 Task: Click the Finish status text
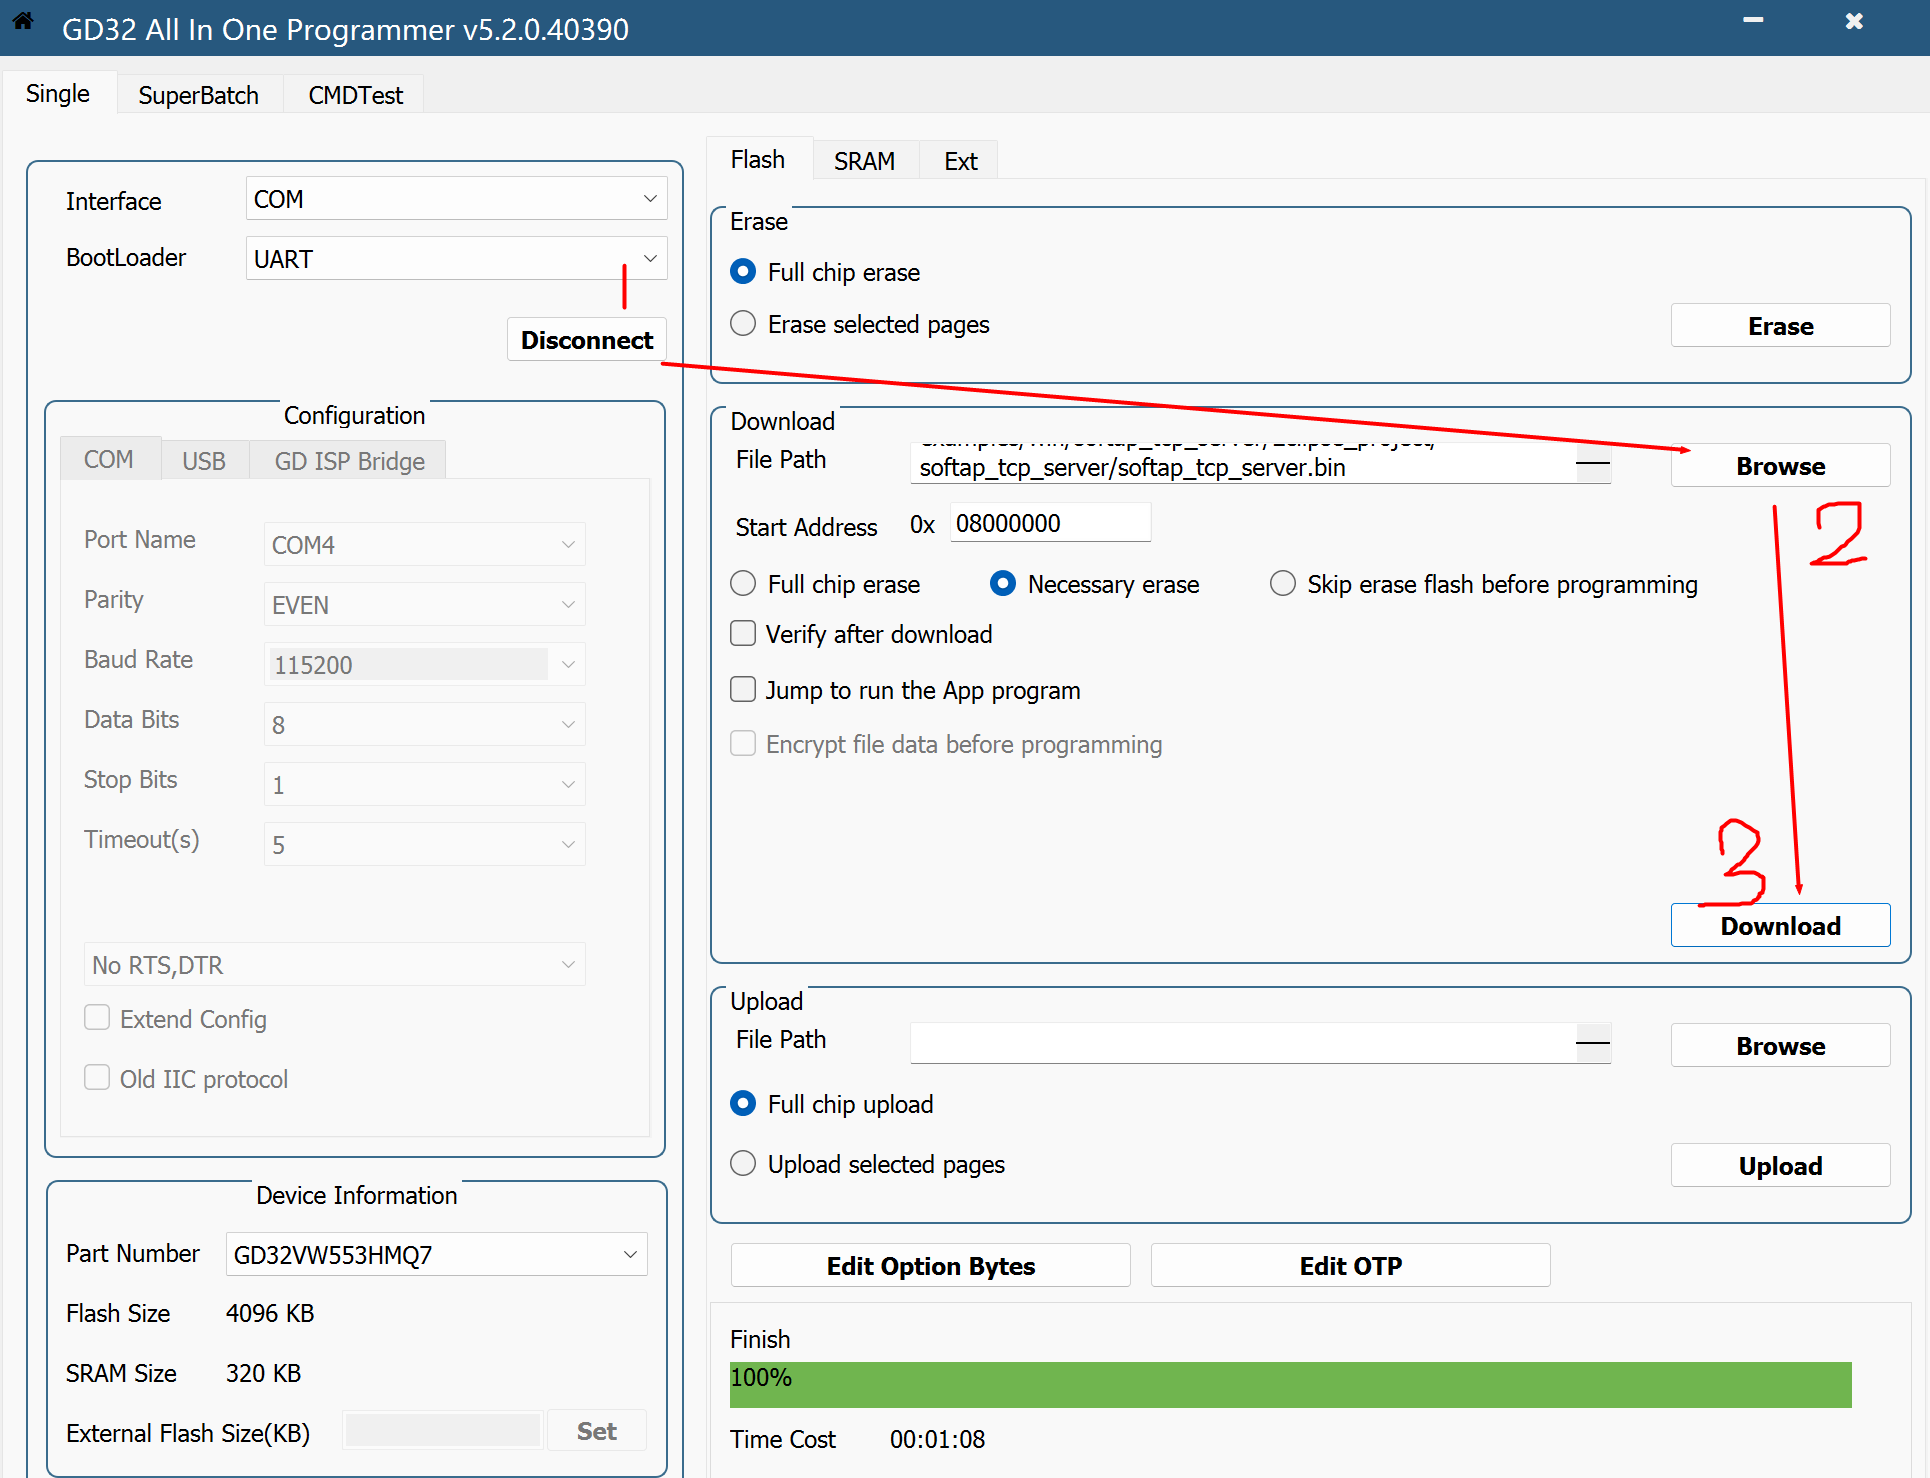(760, 1340)
